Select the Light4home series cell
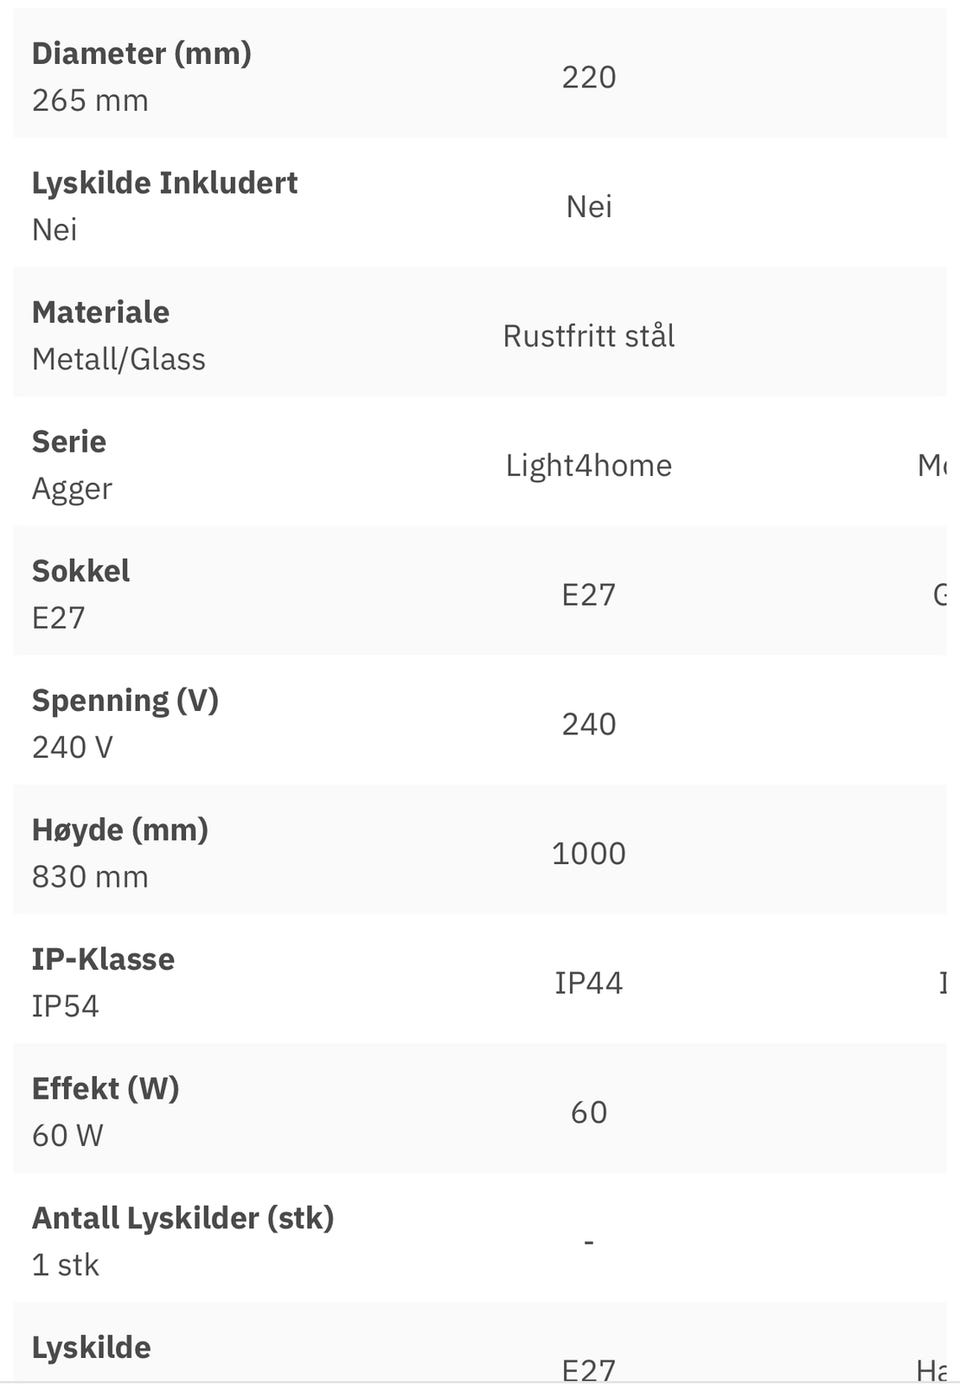This screenshot has width=960, height=1384. (588, 465)
